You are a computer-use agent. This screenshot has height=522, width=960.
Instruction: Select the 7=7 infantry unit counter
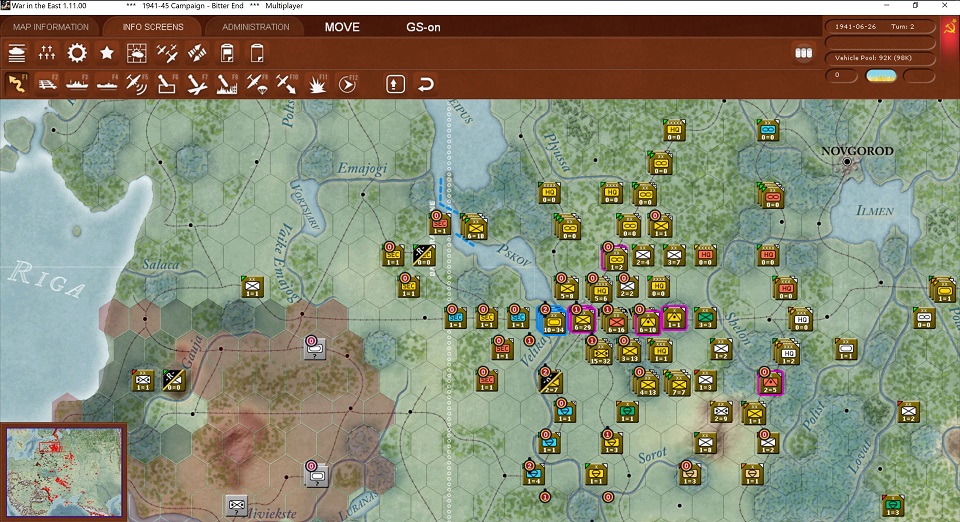[677, 384]
